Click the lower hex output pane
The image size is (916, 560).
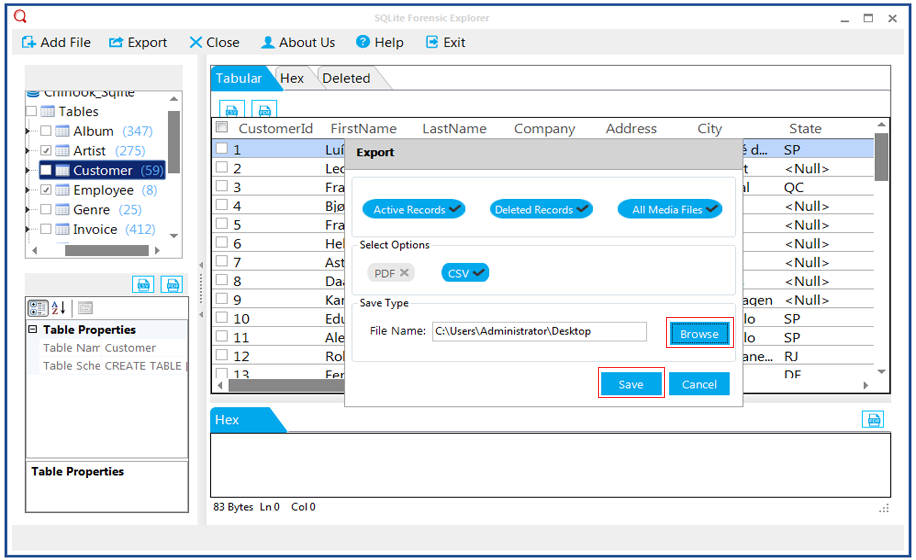tap(550, 465)
